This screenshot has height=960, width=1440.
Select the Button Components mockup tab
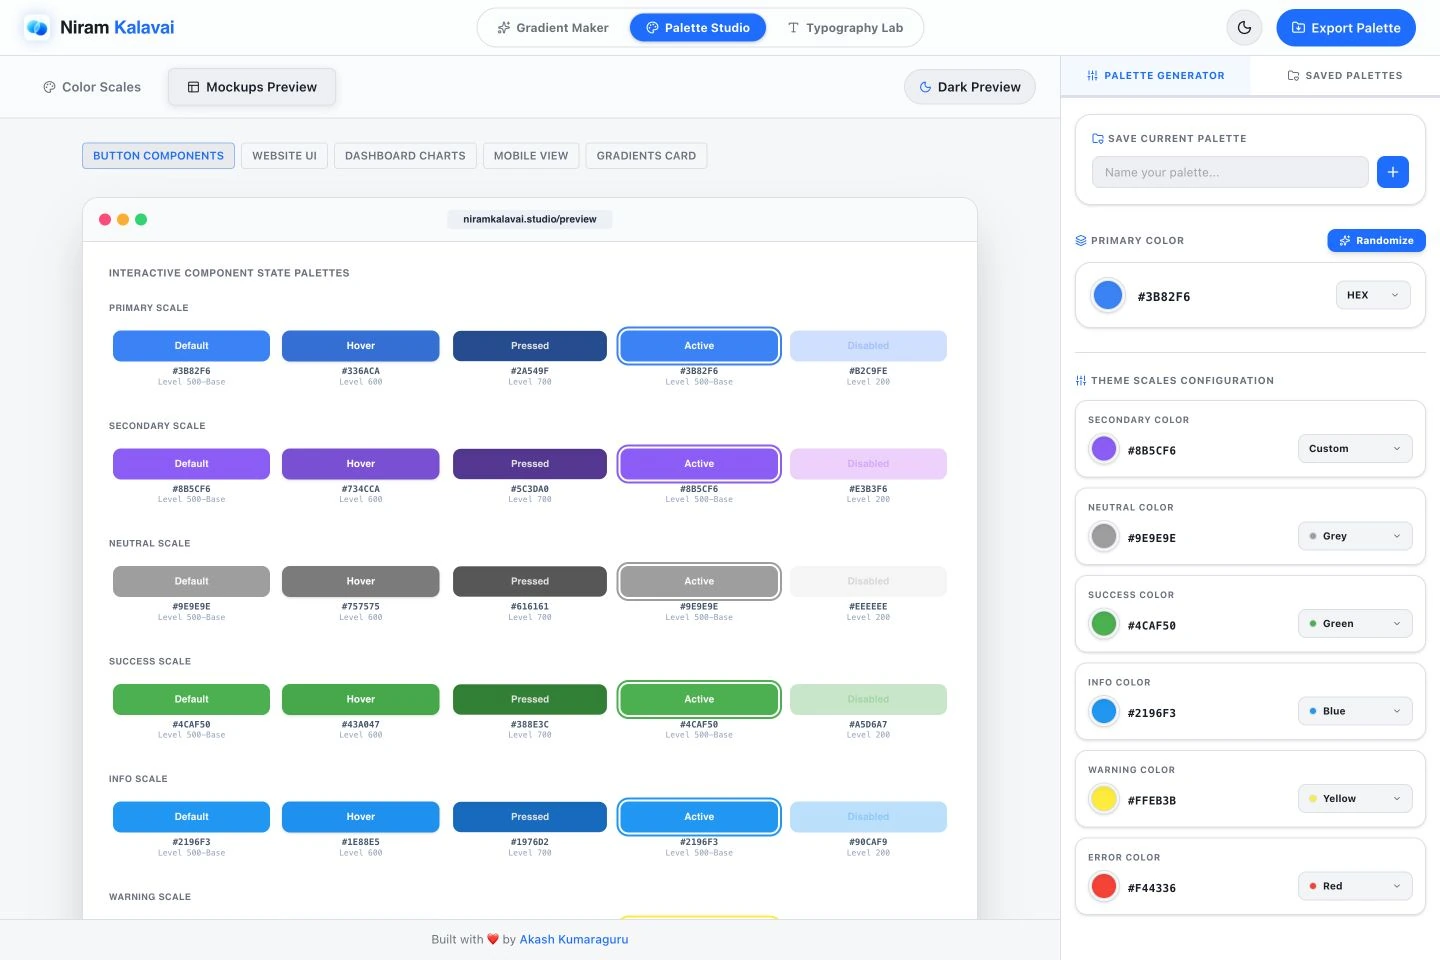tap(158, 156)
